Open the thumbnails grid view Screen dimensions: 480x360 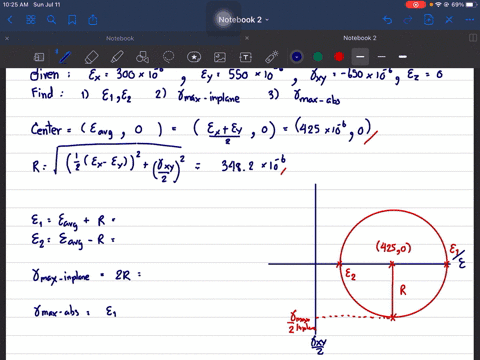31,20
